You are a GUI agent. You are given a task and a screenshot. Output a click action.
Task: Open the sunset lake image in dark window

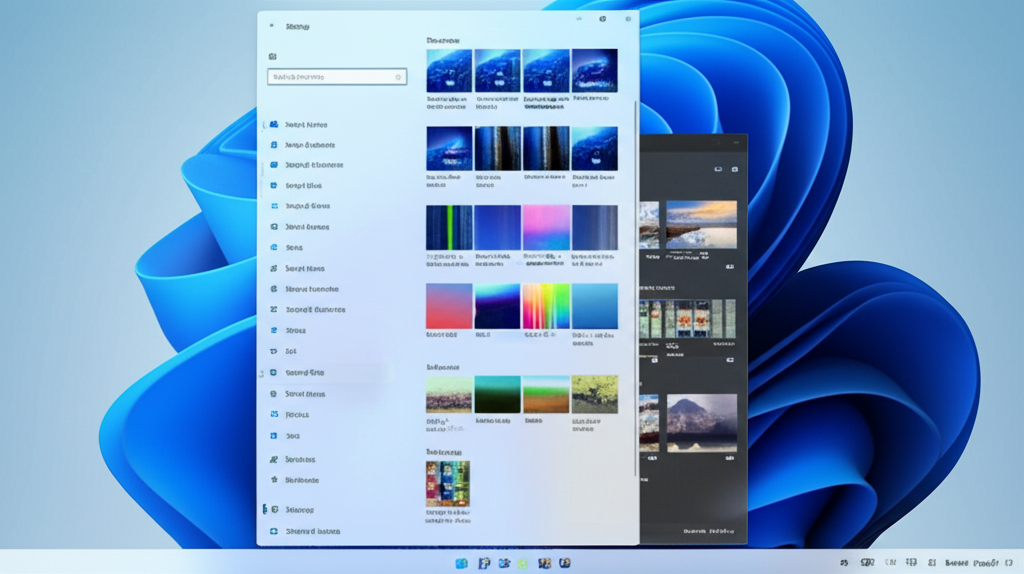pyautogui.click(x=701, y=224)
